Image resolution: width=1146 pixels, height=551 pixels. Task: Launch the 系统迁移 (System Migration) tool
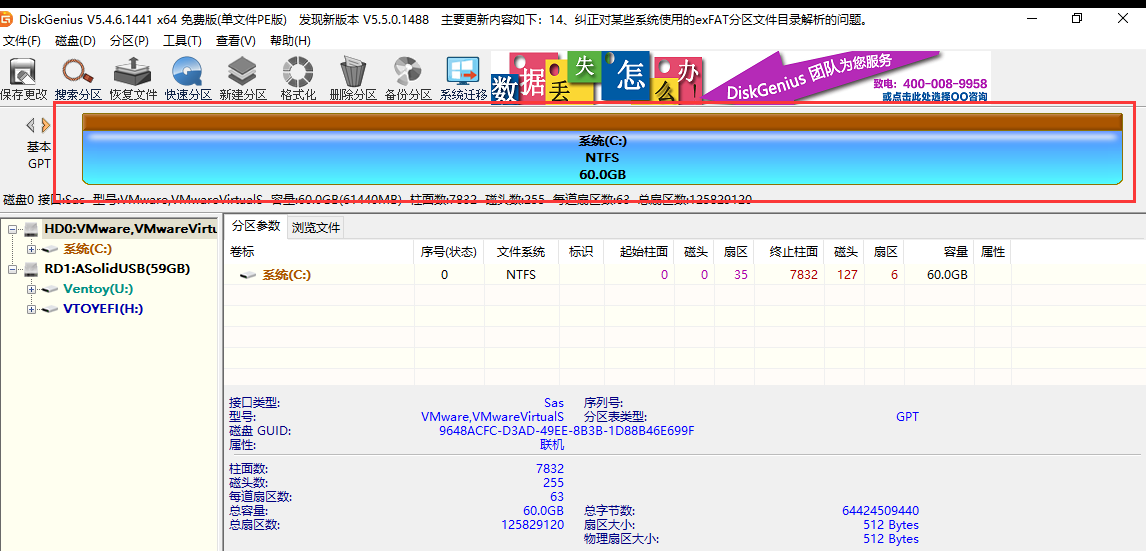[463, 78]
